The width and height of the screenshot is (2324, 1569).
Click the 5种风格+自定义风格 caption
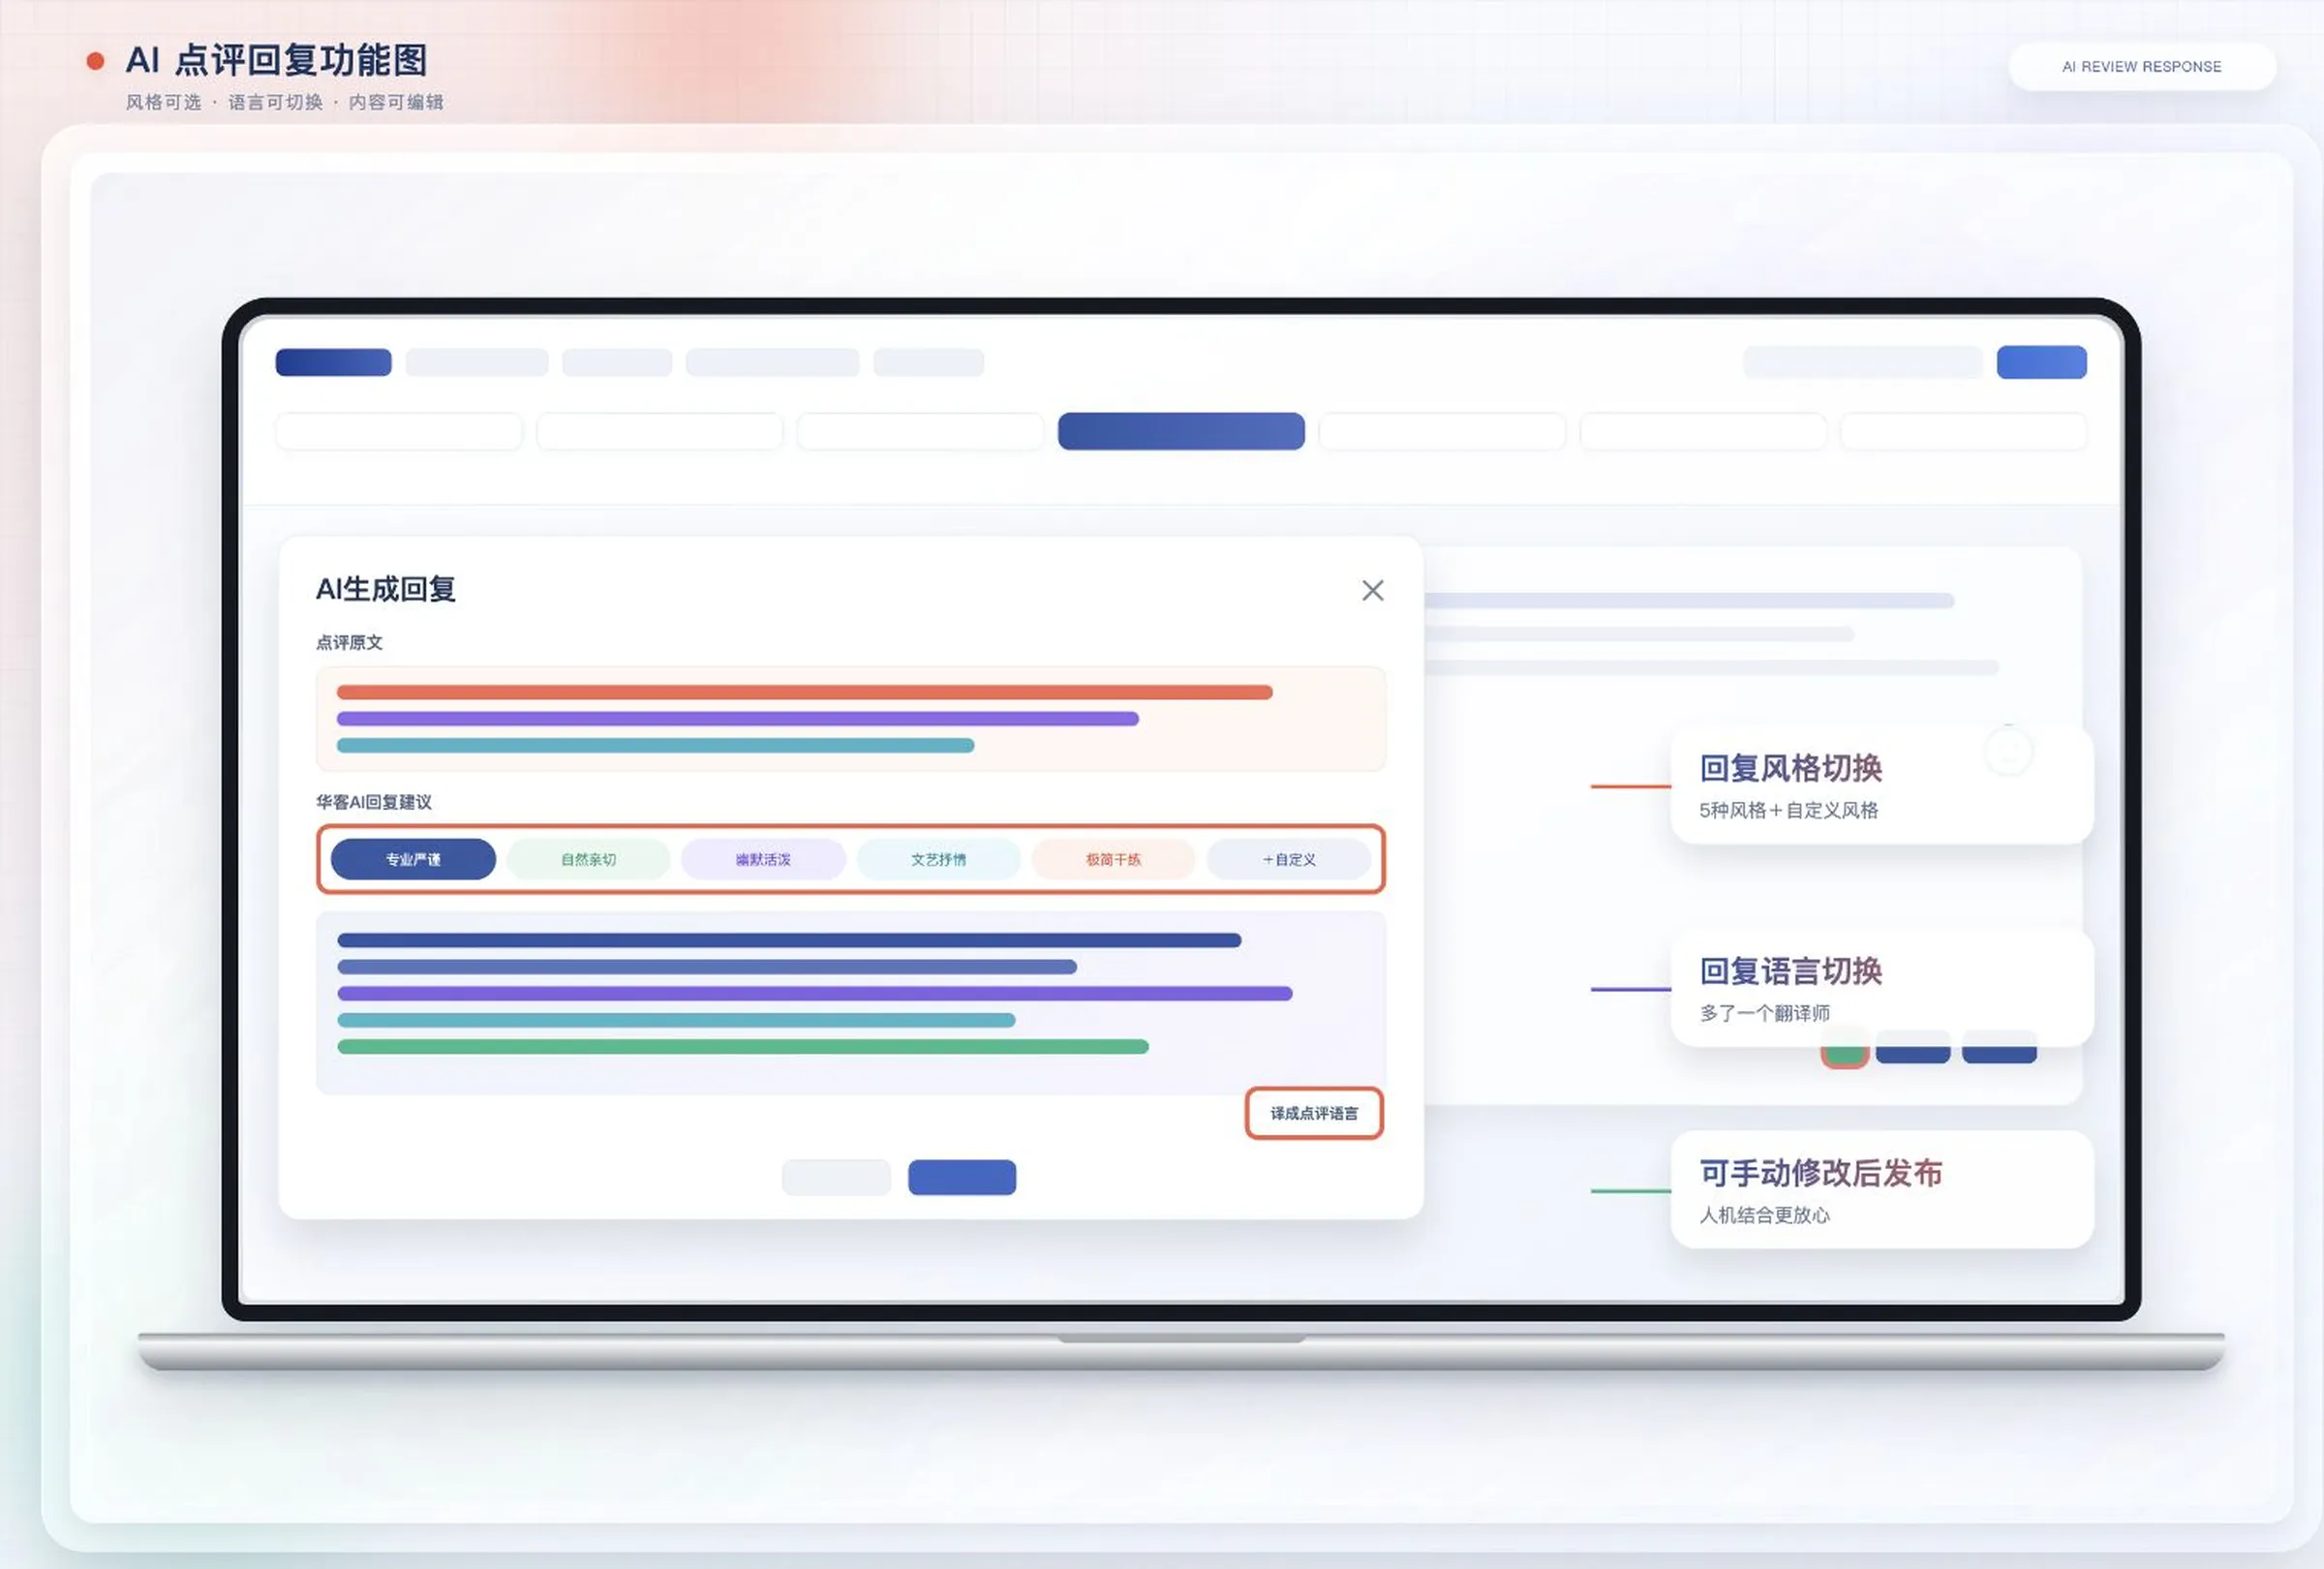point(1788,810)
